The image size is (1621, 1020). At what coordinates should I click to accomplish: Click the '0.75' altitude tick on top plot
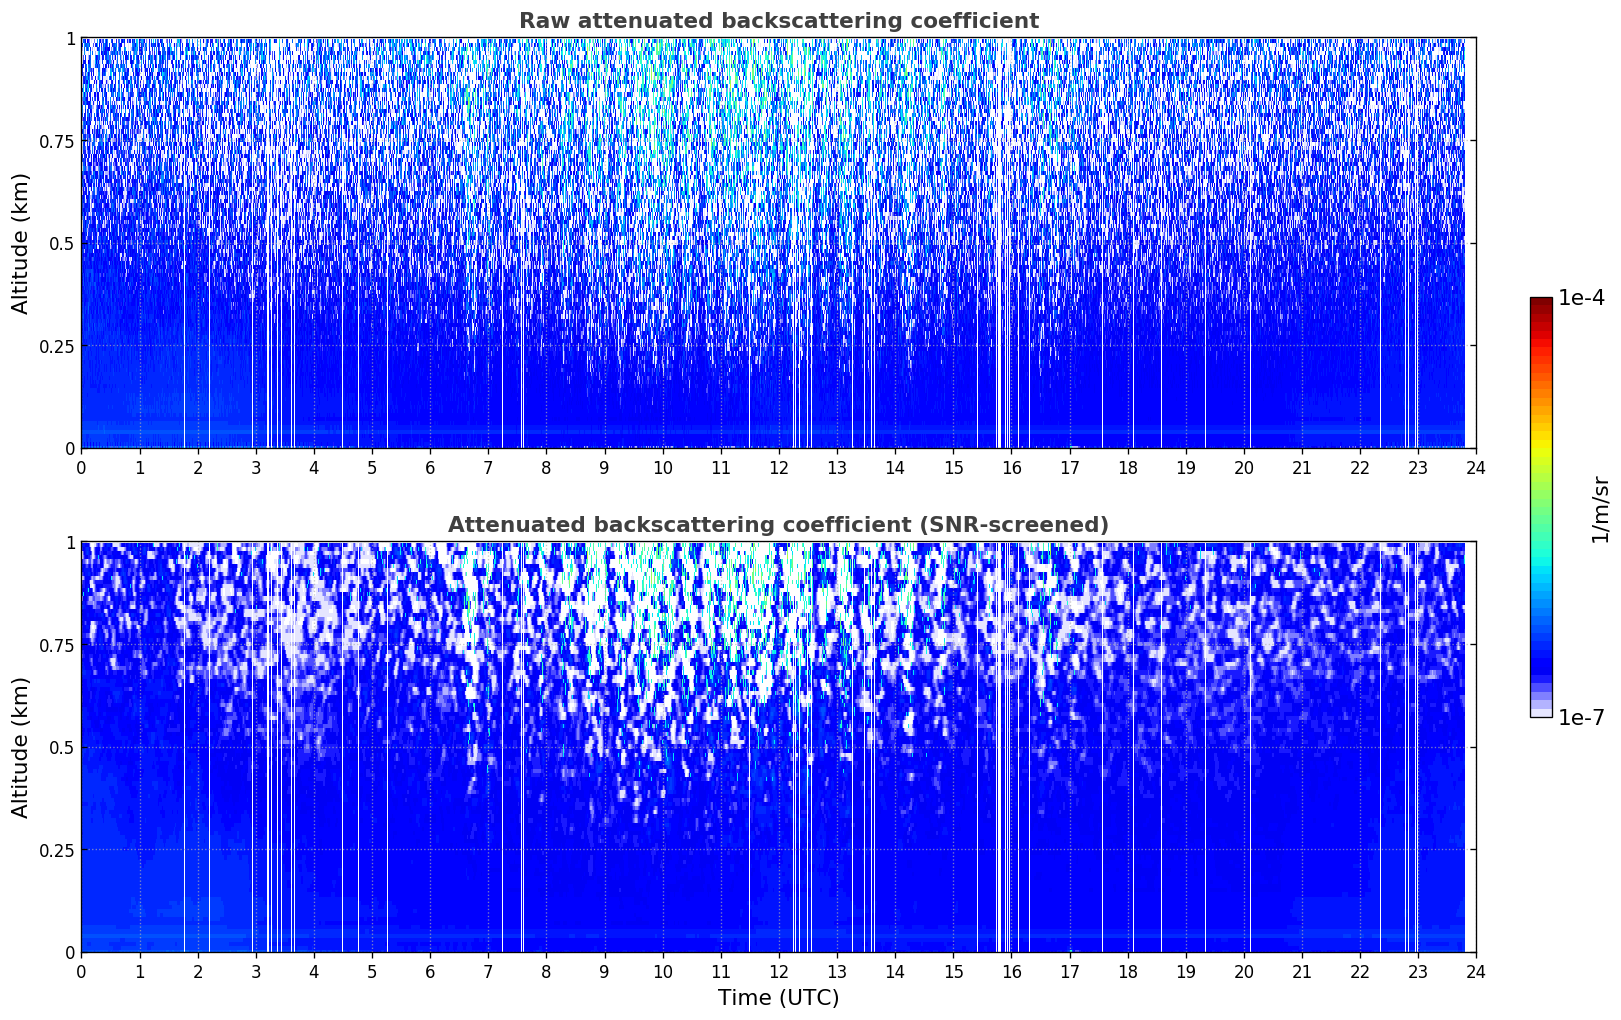coord(57,141)
